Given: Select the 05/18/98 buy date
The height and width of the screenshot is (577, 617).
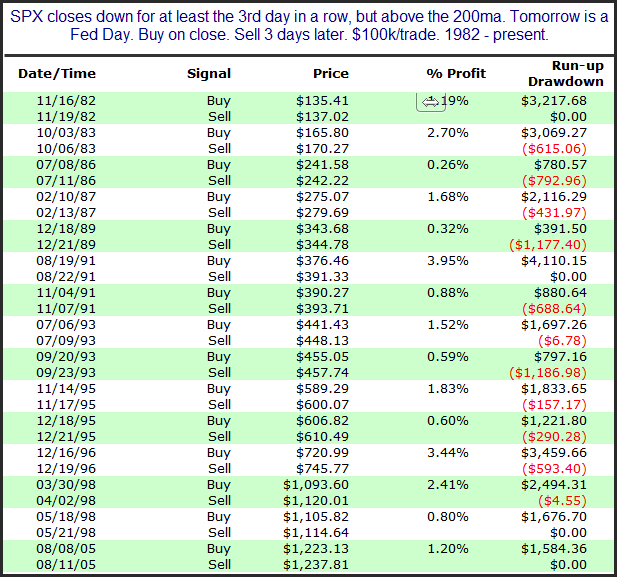Looking at the screenshot, I should coord(66,517).
